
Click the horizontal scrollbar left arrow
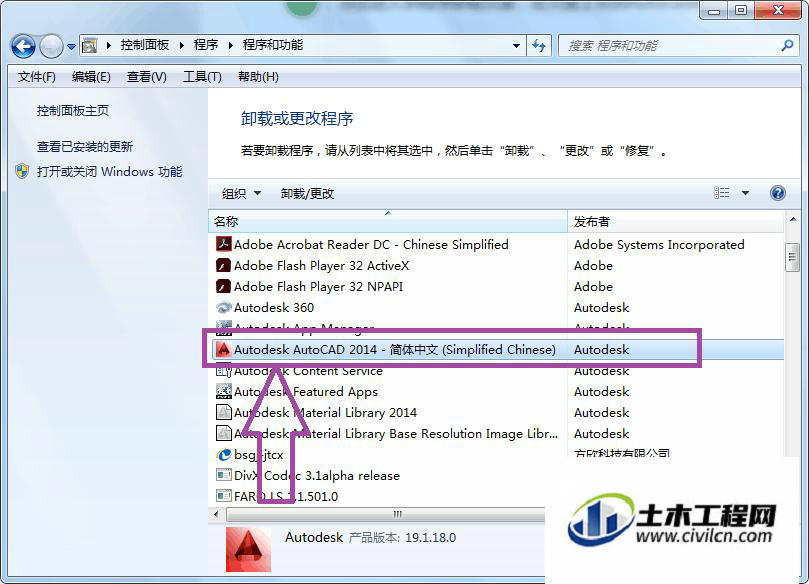click(x=217, y=514)
